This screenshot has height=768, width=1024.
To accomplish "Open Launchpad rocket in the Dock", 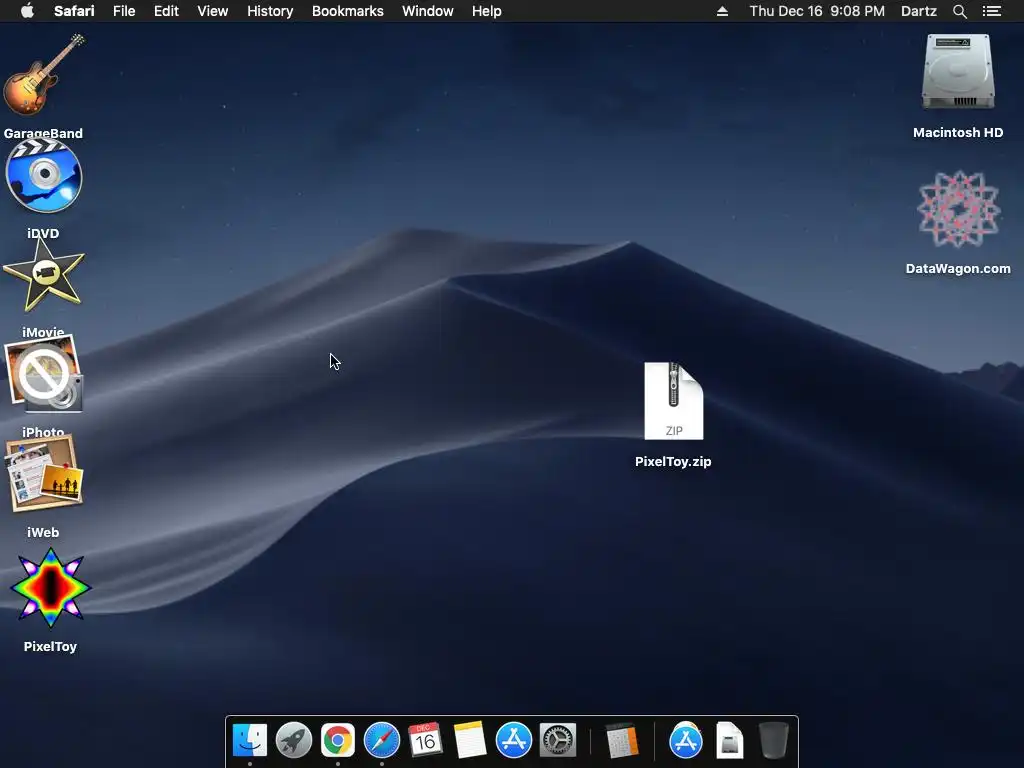I will point(294,741).
